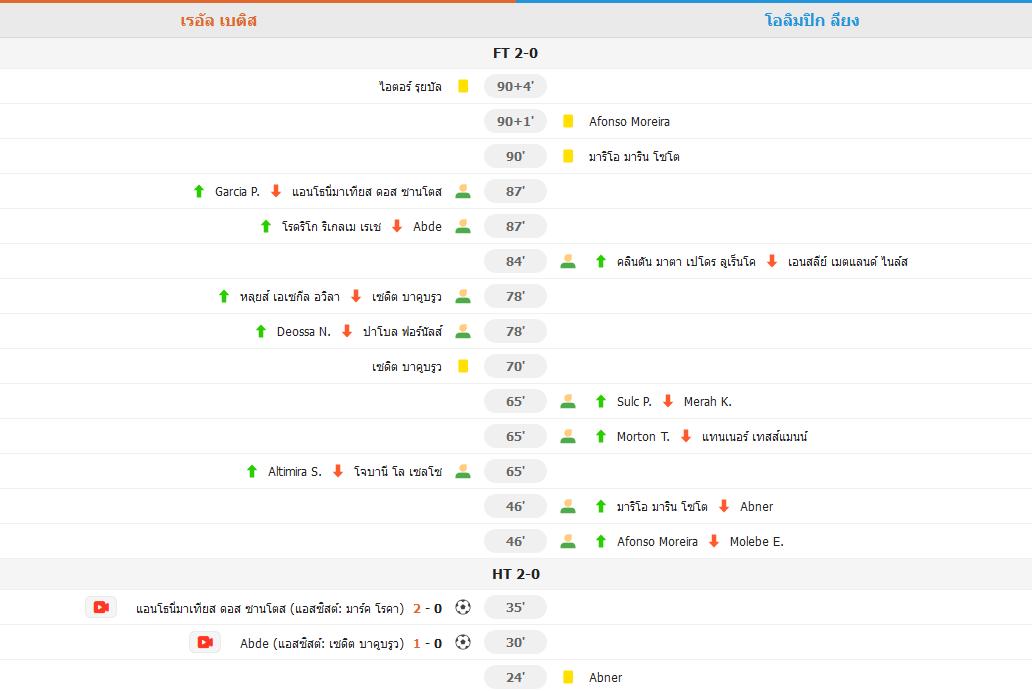The width and height of the screenshot is (1032, 691).
Task: Click the substitution player icon for Garcia P.
Action: (462, 191)
